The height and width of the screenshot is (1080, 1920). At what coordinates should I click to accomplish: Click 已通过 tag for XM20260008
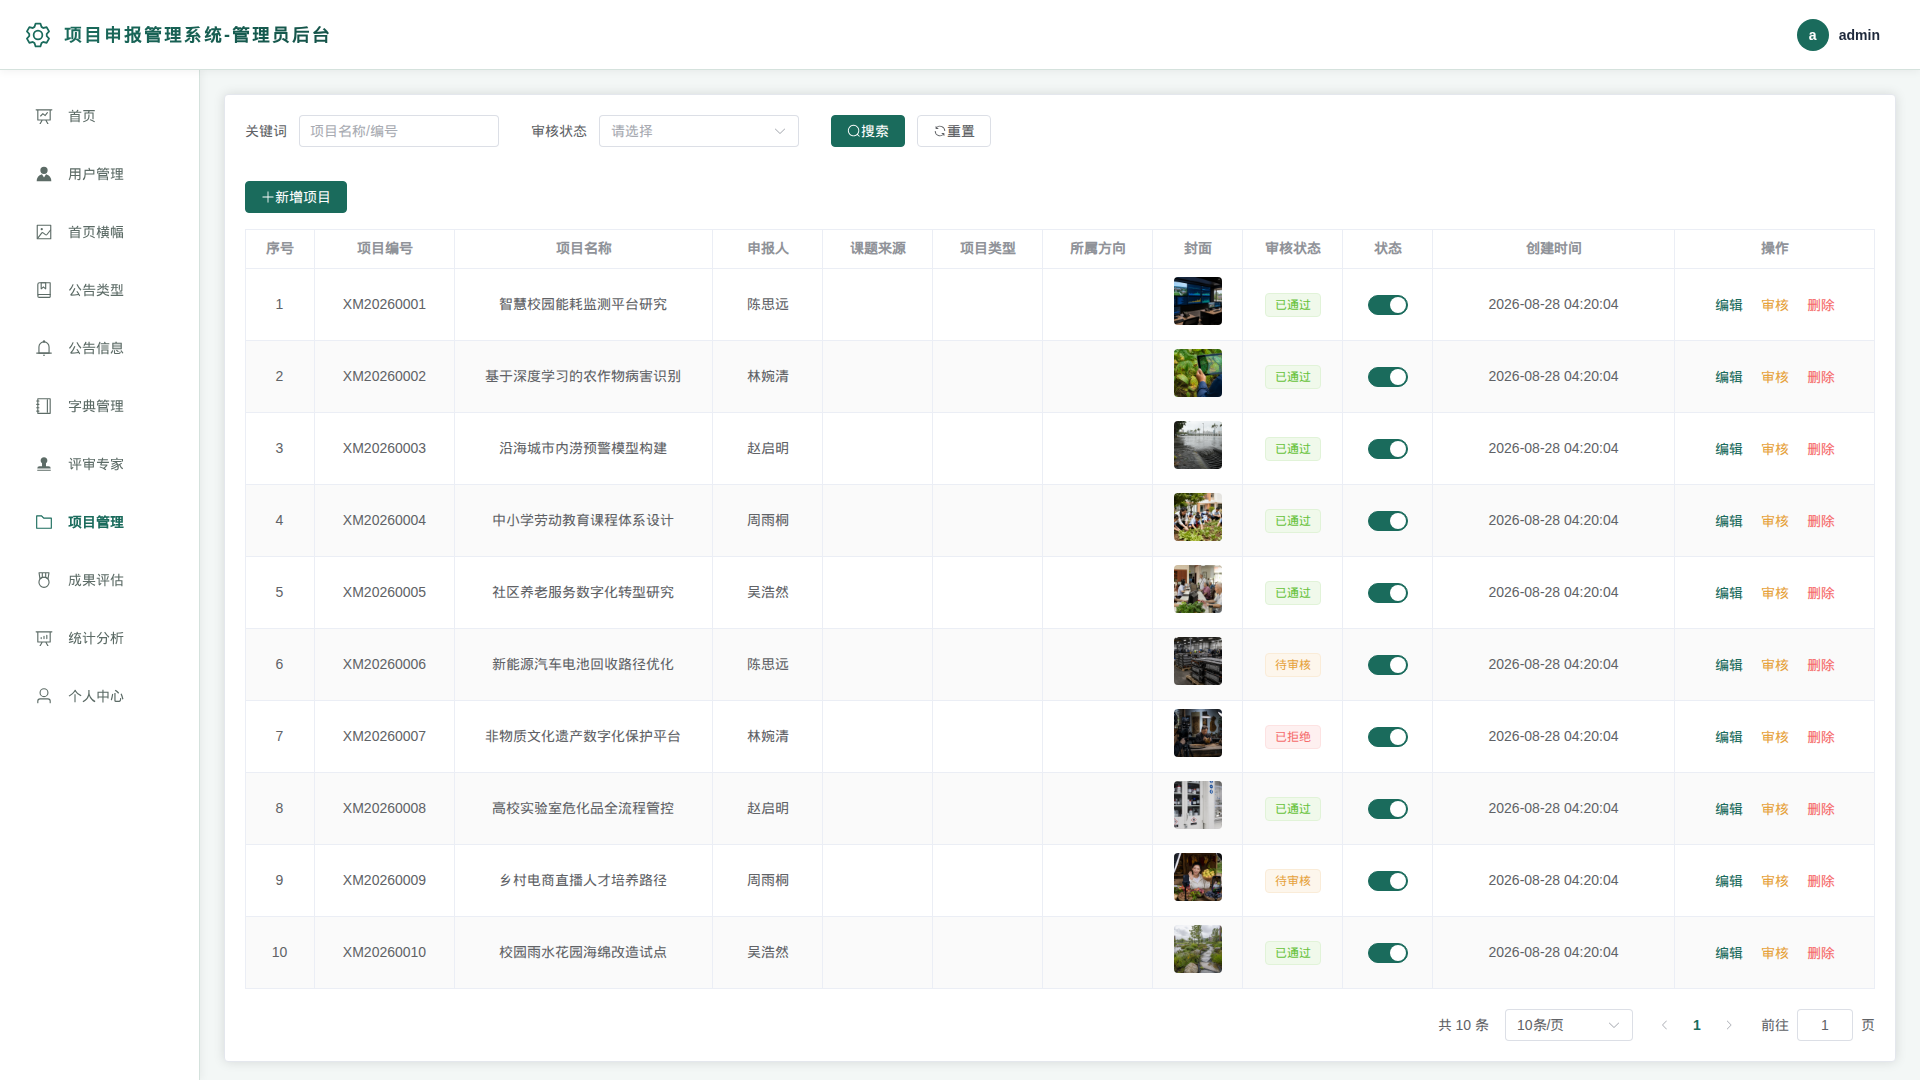[x=1292, y=809]
